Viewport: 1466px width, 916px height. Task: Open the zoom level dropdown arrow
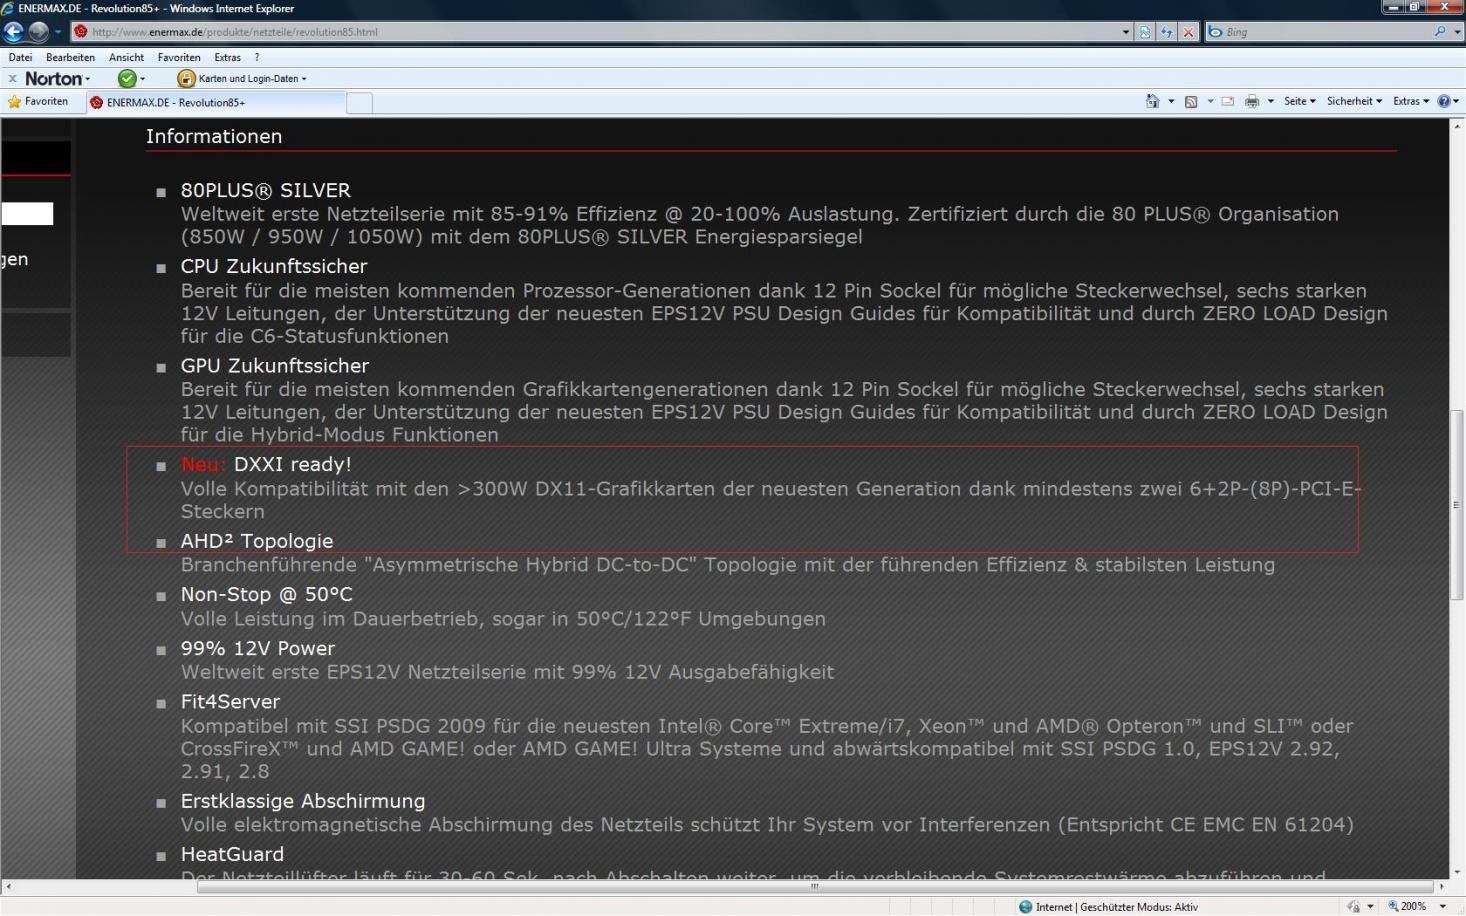coord(1443,906)
